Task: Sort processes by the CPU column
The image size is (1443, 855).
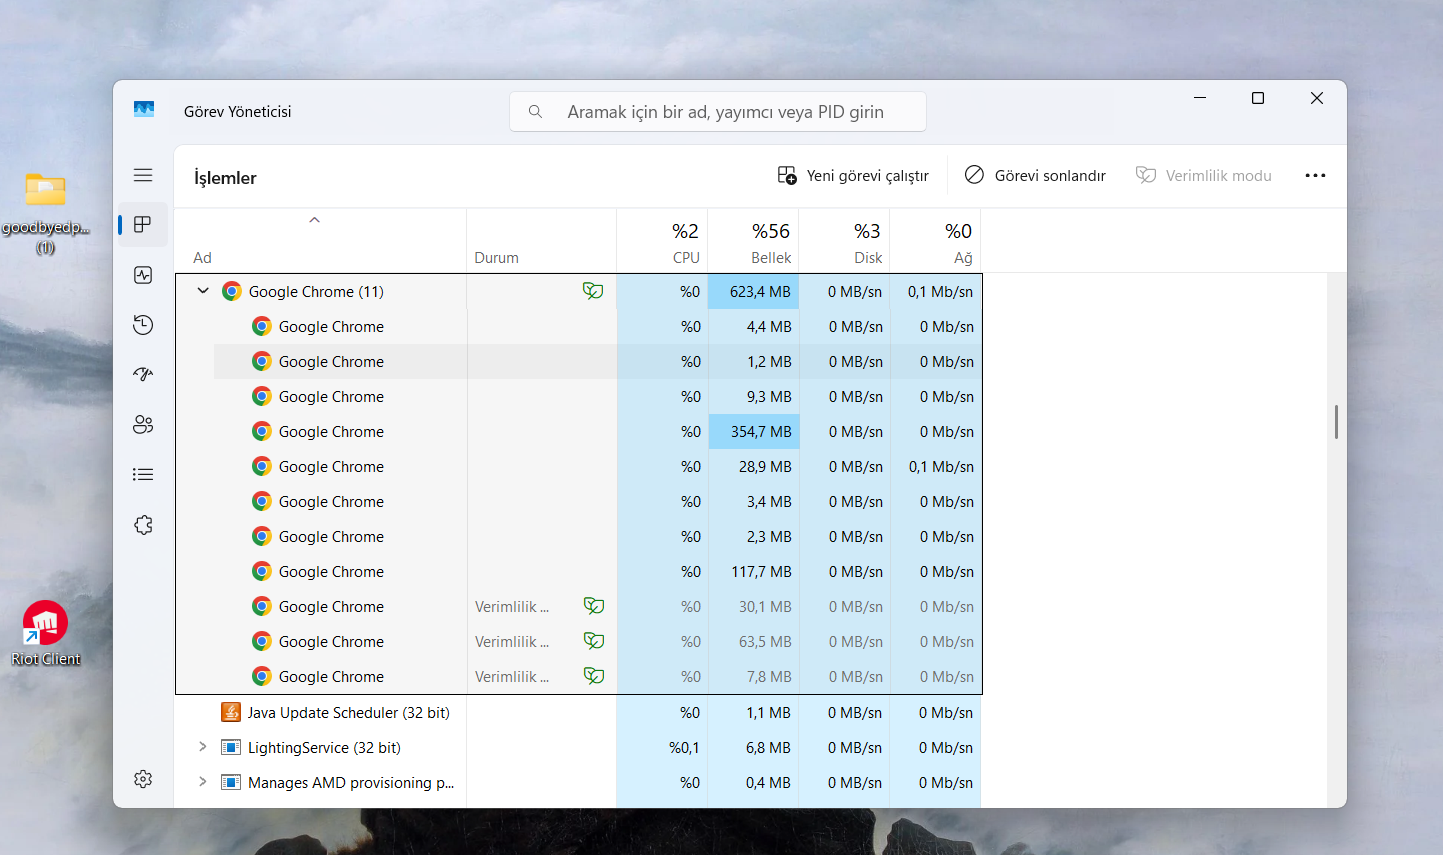Action: (x=662, y=241)
